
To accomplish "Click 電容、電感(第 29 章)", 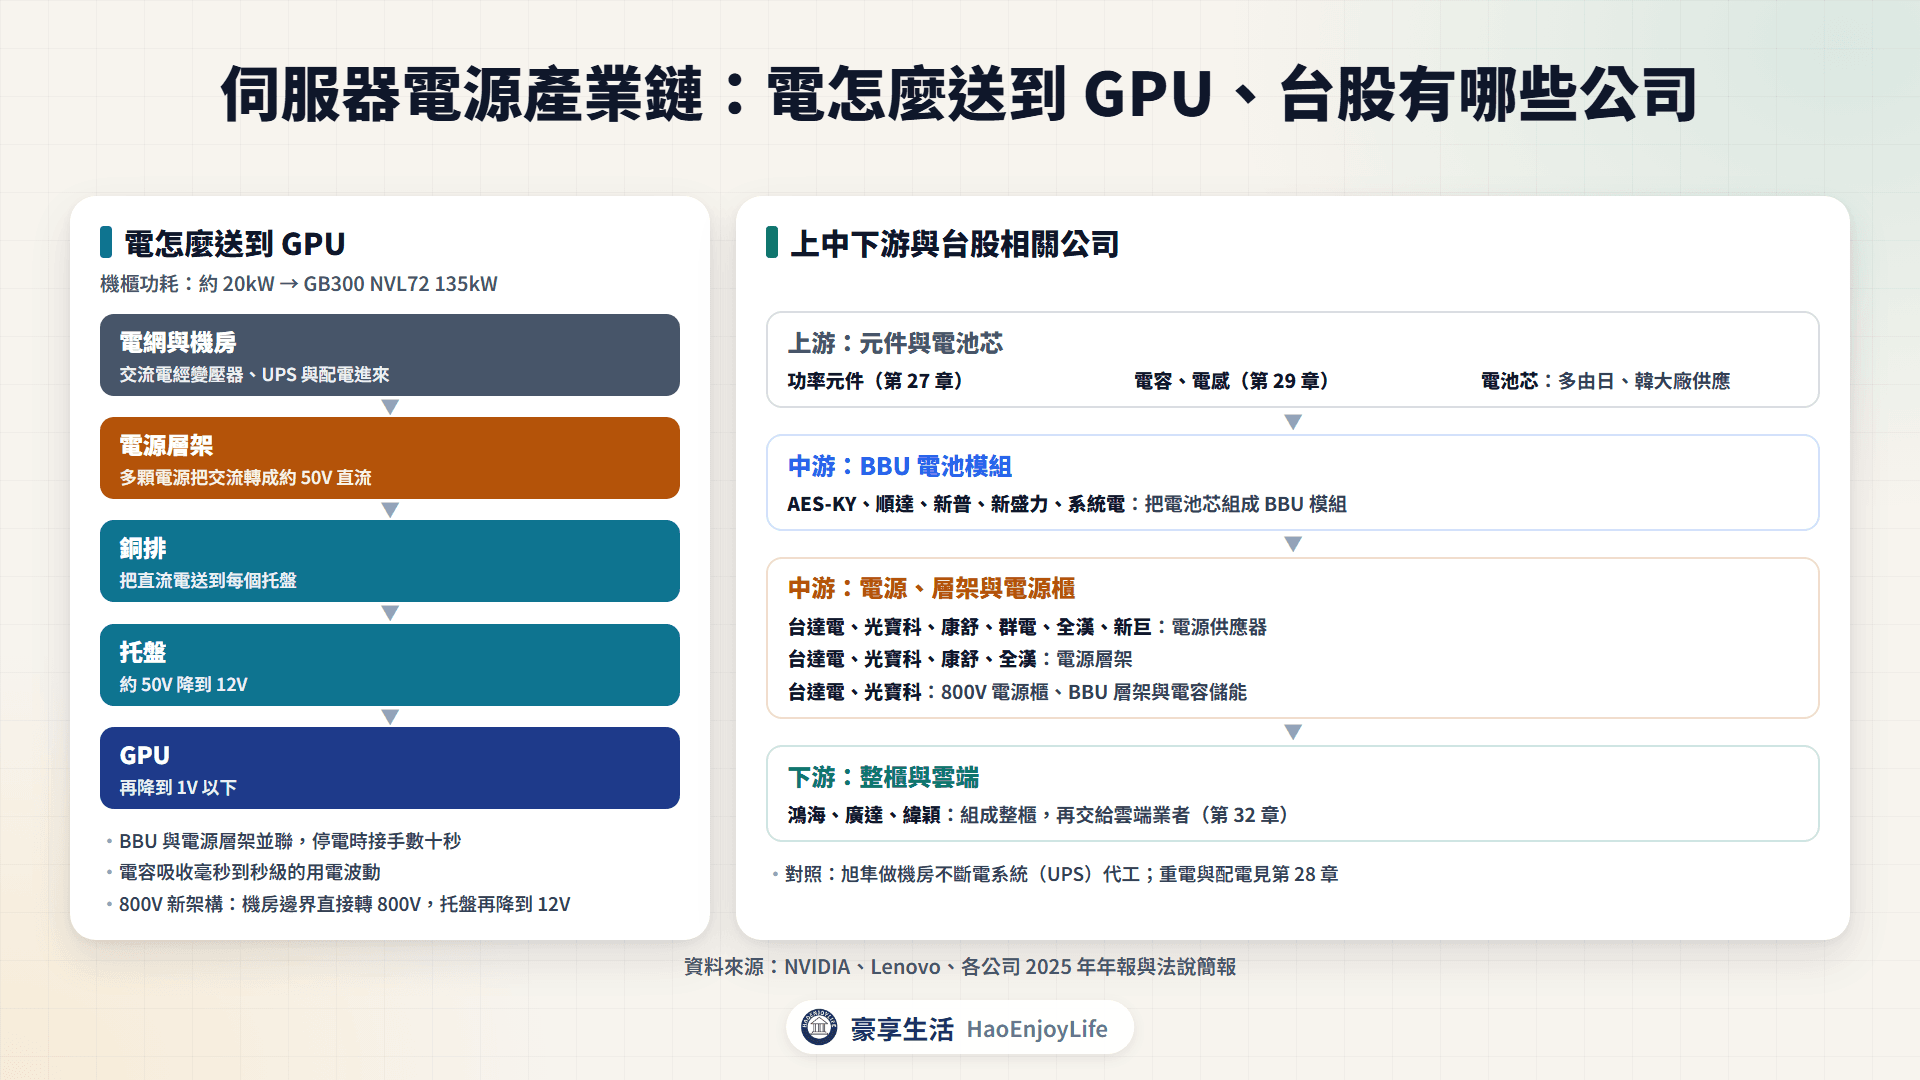I will click(x=1231, y=381).
